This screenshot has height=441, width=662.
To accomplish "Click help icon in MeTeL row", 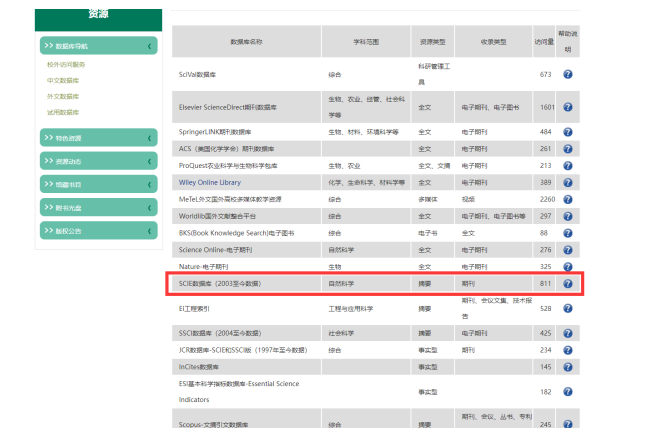I will tap(567, 199).
